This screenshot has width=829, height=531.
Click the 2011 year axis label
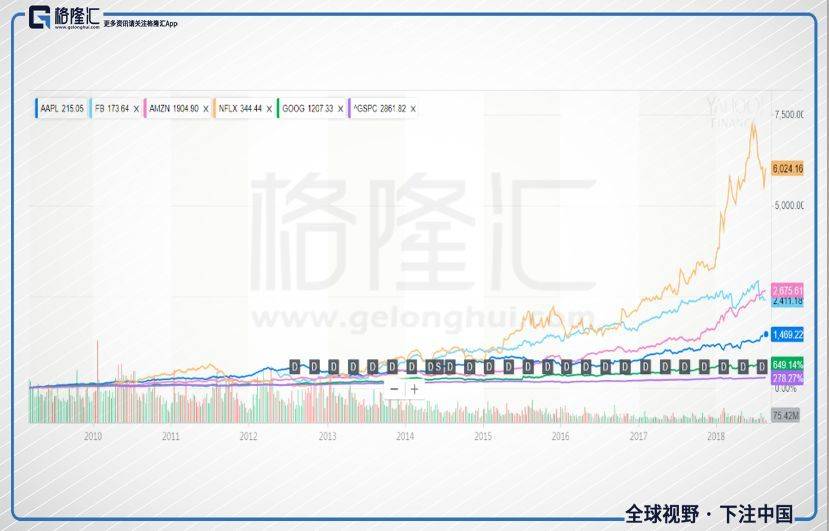point(171,436)
